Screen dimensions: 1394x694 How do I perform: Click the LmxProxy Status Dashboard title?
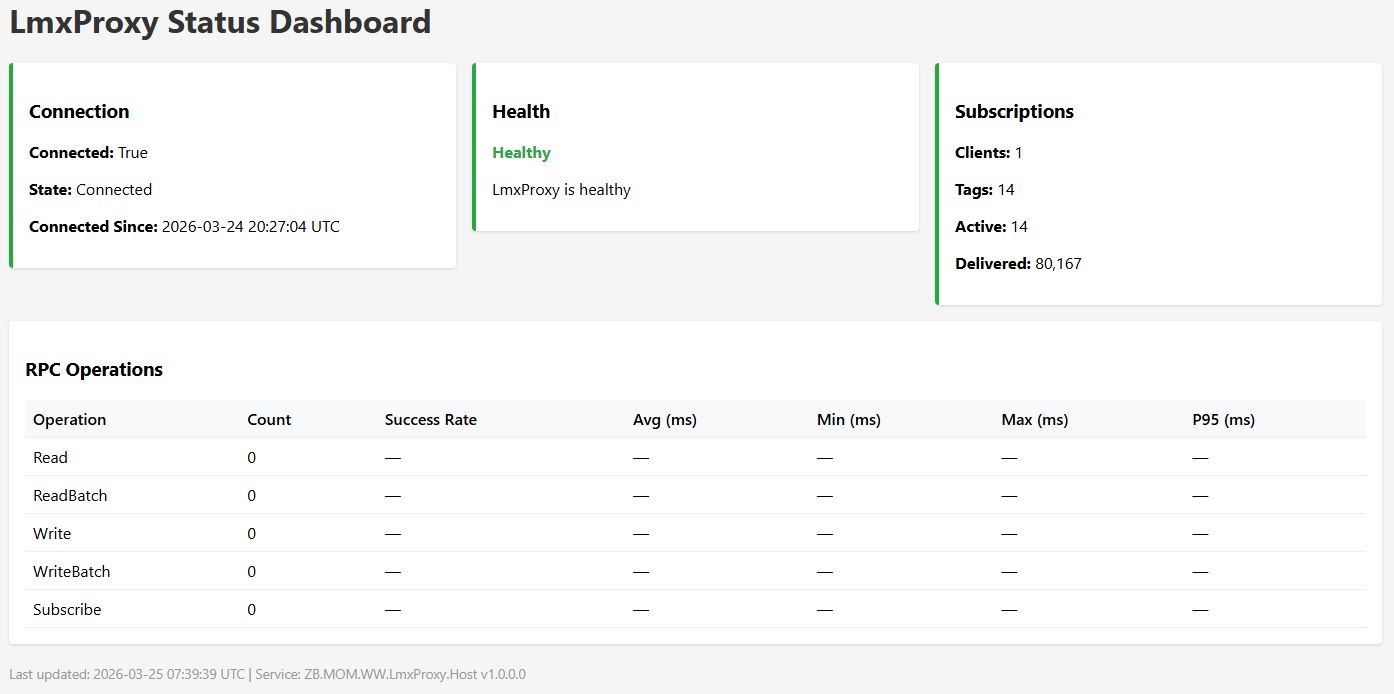coord(220,22)
